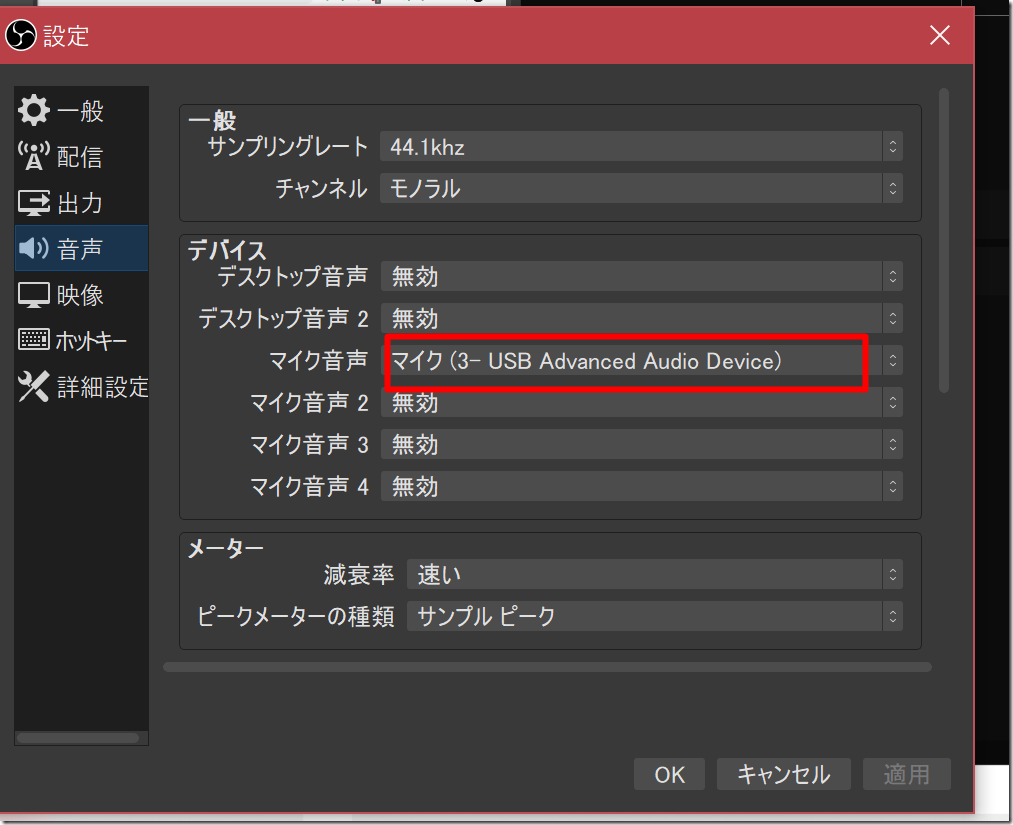Open マイク音声 dropdown with USB Advanced Audio Device

tap(642, 360)
